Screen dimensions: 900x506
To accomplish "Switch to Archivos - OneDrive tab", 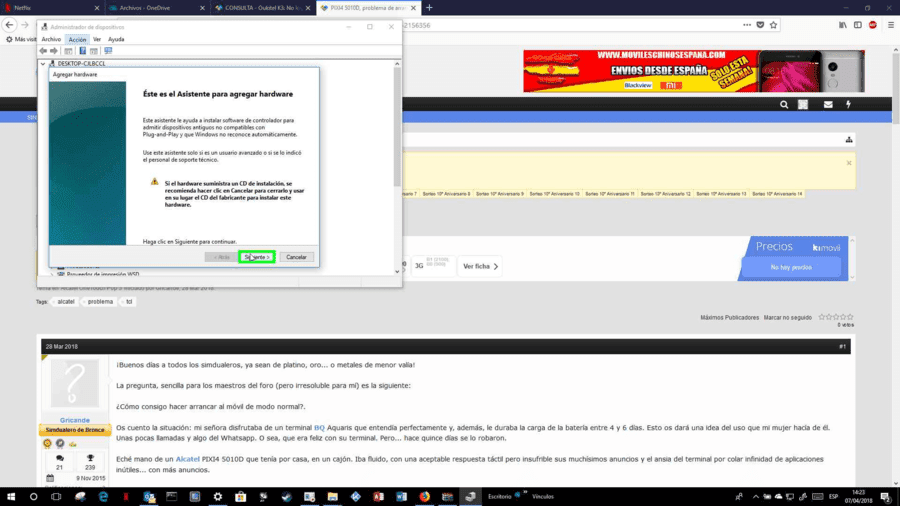I will (156, 8).
